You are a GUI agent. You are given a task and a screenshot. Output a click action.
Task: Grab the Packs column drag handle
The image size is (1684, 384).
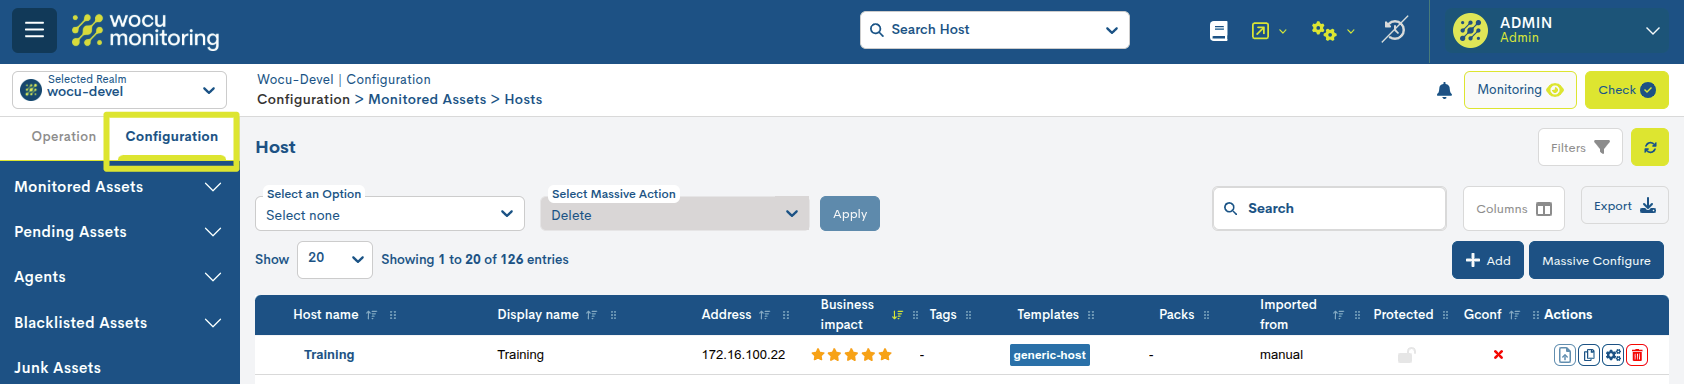[x=1206, y=315]
